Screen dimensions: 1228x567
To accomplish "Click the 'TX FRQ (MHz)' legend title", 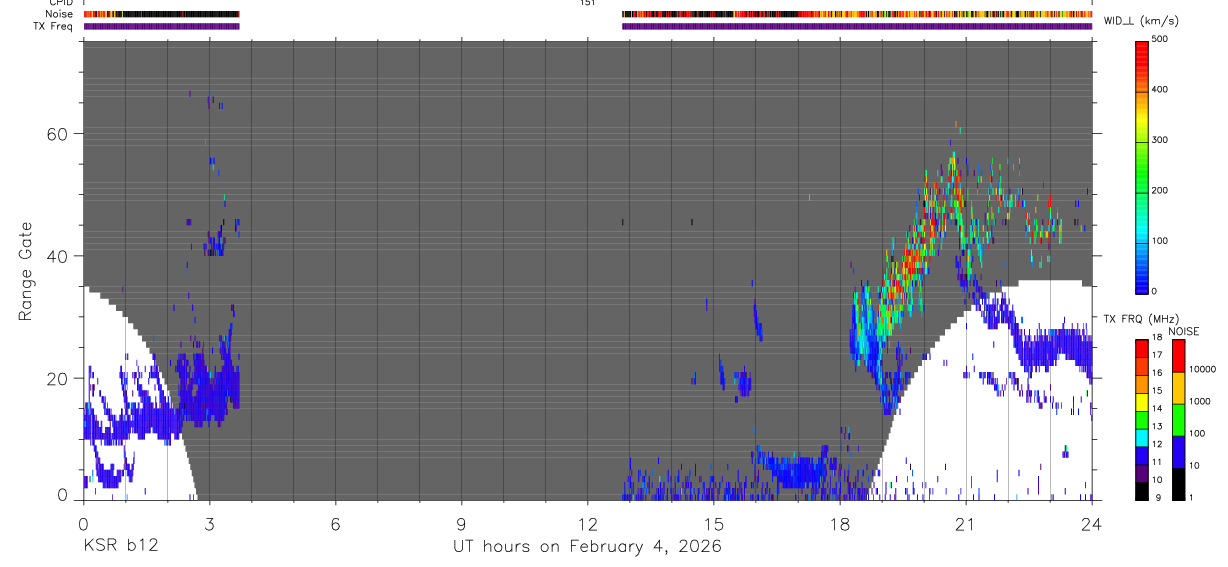I will 1139,319.
